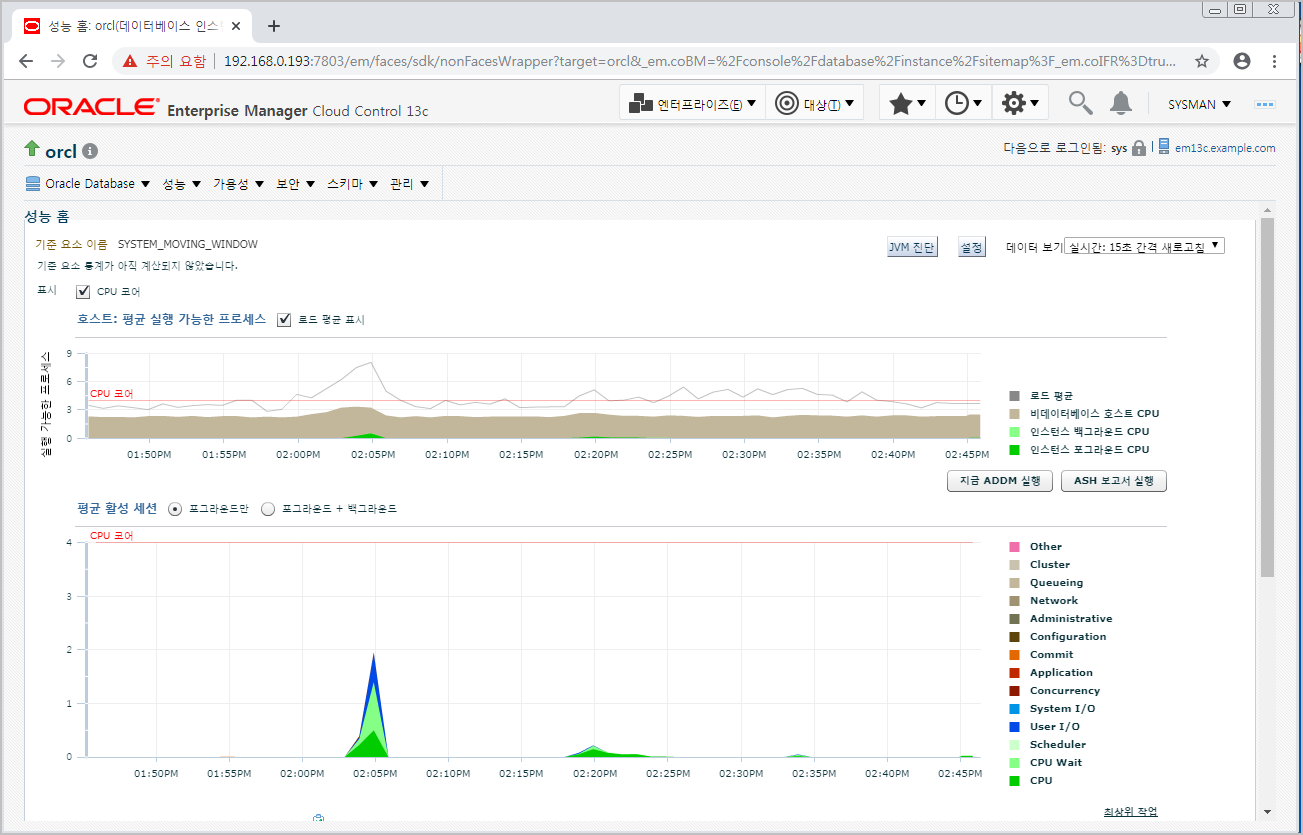Open the em13c.example.com host link
The width and height of the screenshot is (1303, 835).
(1225, 148)
